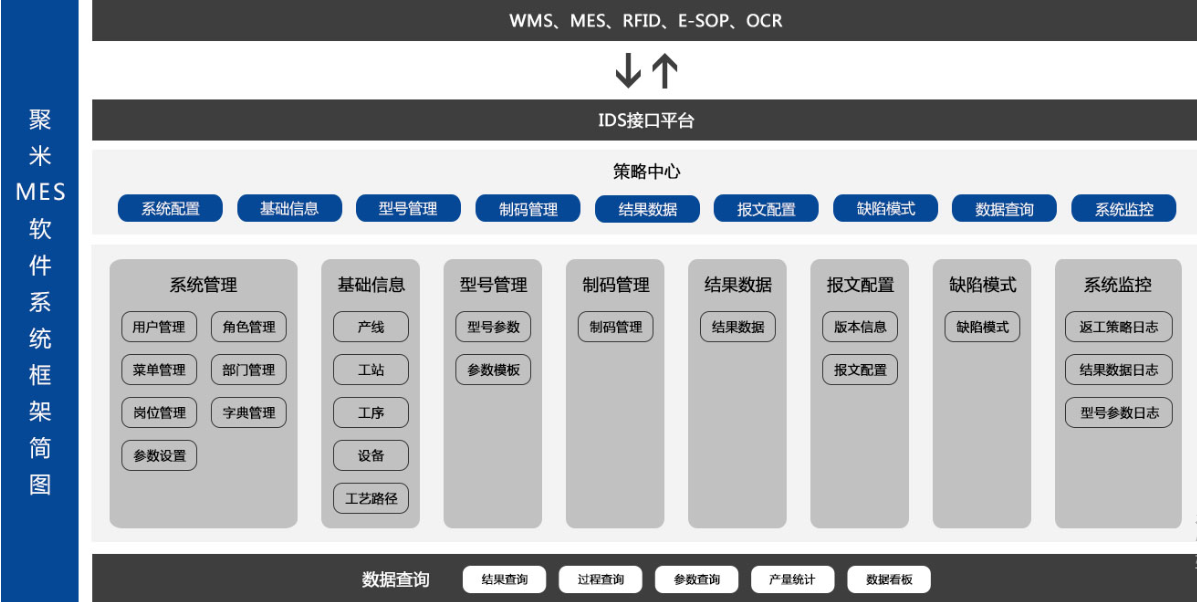Click 数据看板 in the bottom bar
Viewport: 1197px width, 602px height.
889,580
